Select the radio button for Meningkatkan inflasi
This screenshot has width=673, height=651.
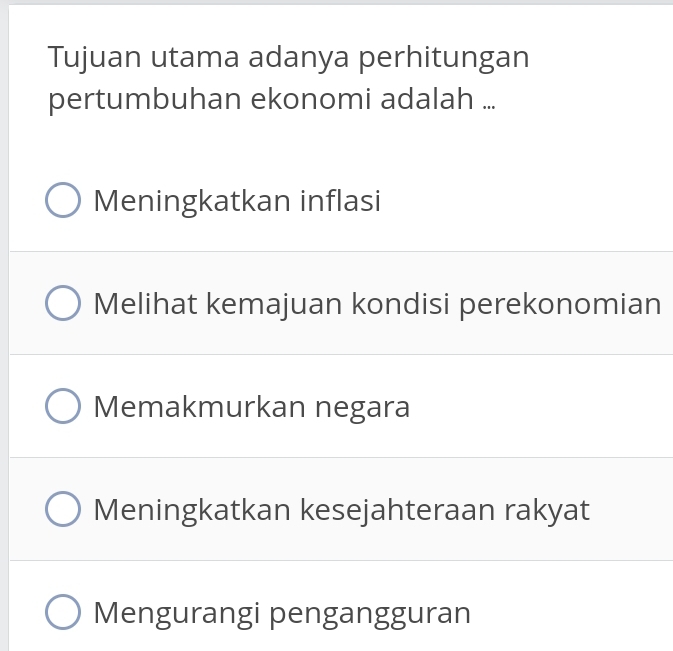tap(63, 201)
